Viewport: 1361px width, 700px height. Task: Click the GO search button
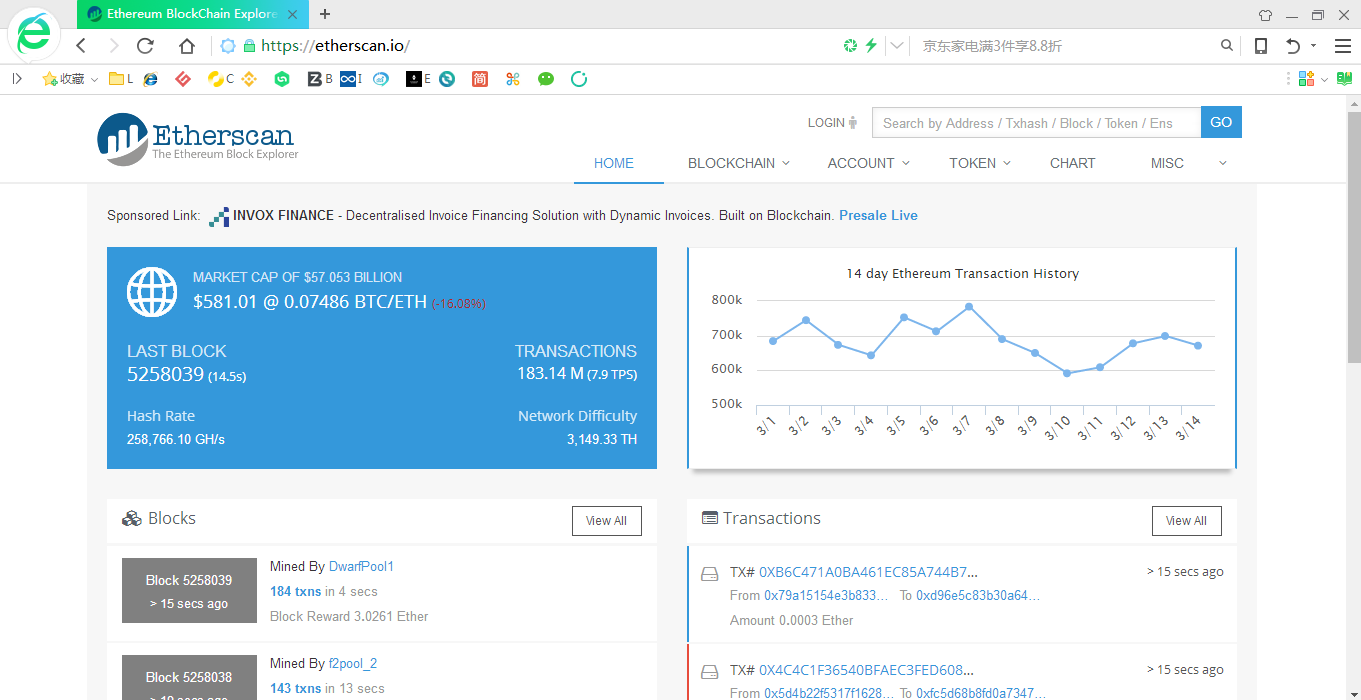tap(1221, 122)
